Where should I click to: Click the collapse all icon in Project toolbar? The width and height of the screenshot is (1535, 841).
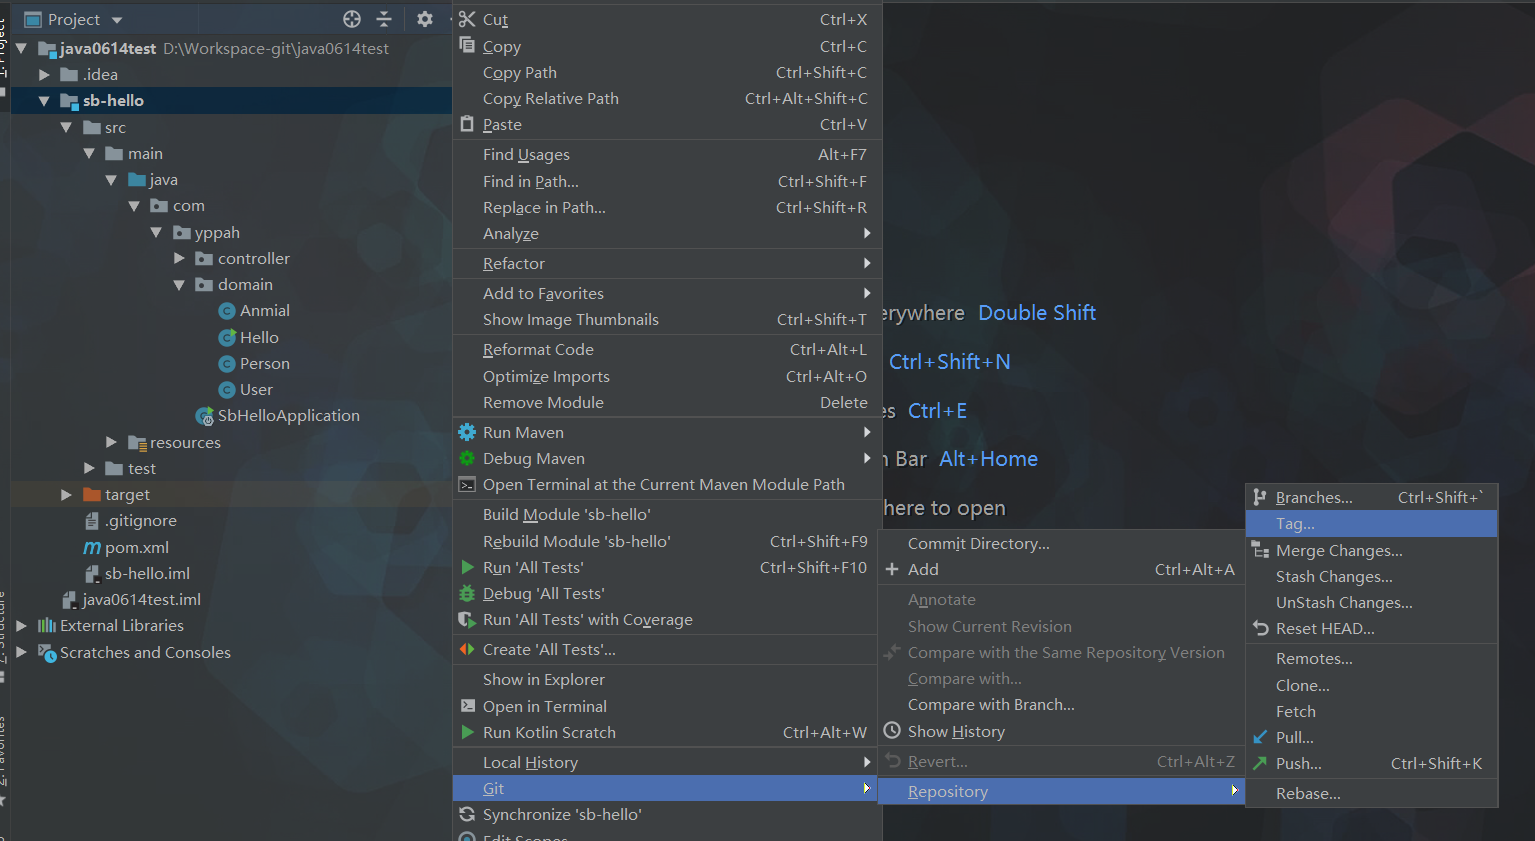[384, 19]
